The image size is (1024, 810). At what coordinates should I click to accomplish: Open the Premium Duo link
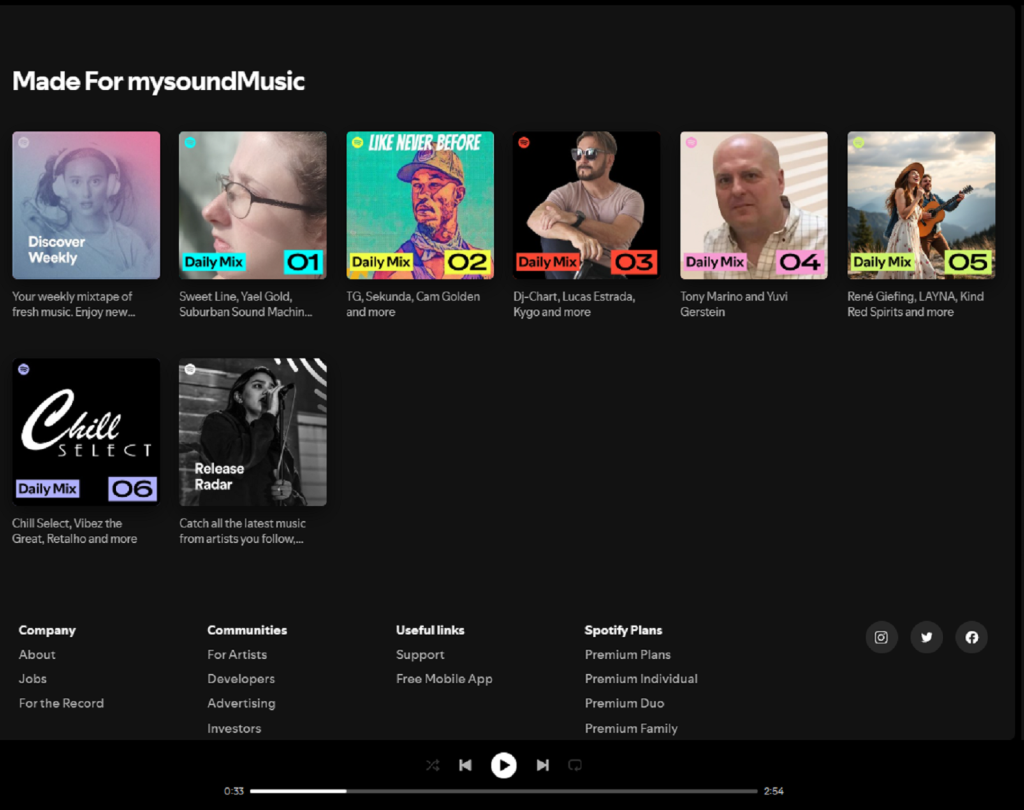click(x=624, y=704)
